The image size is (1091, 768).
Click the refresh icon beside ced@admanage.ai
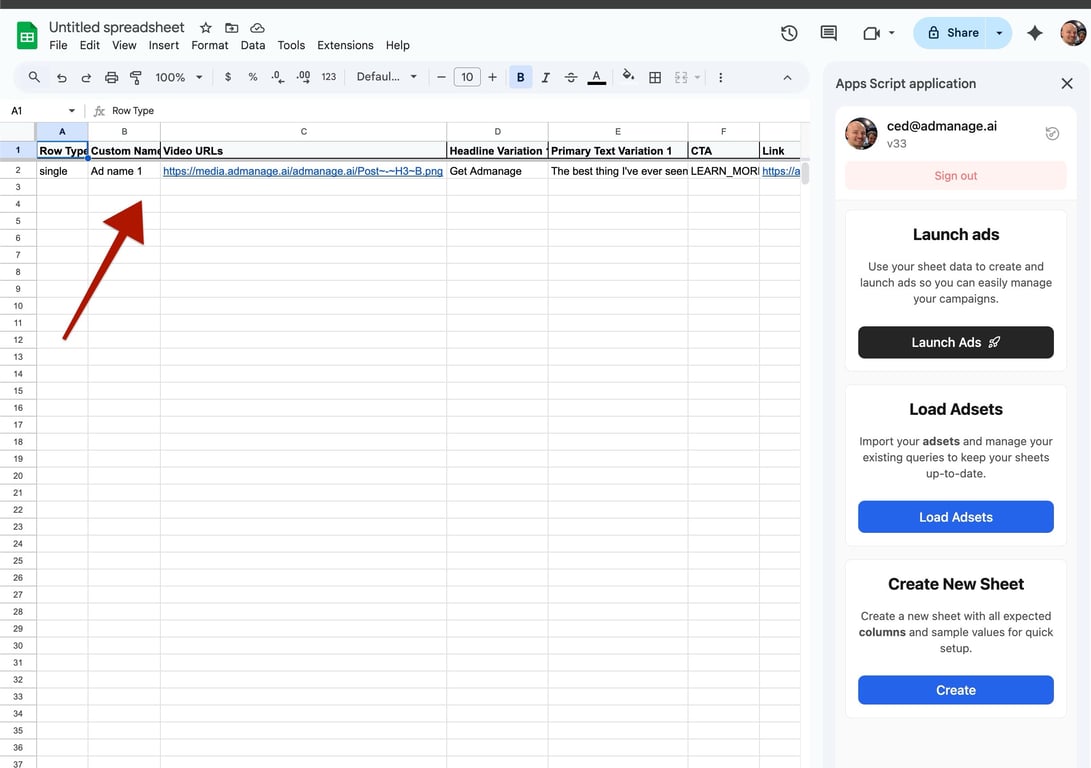point(1051,134)
